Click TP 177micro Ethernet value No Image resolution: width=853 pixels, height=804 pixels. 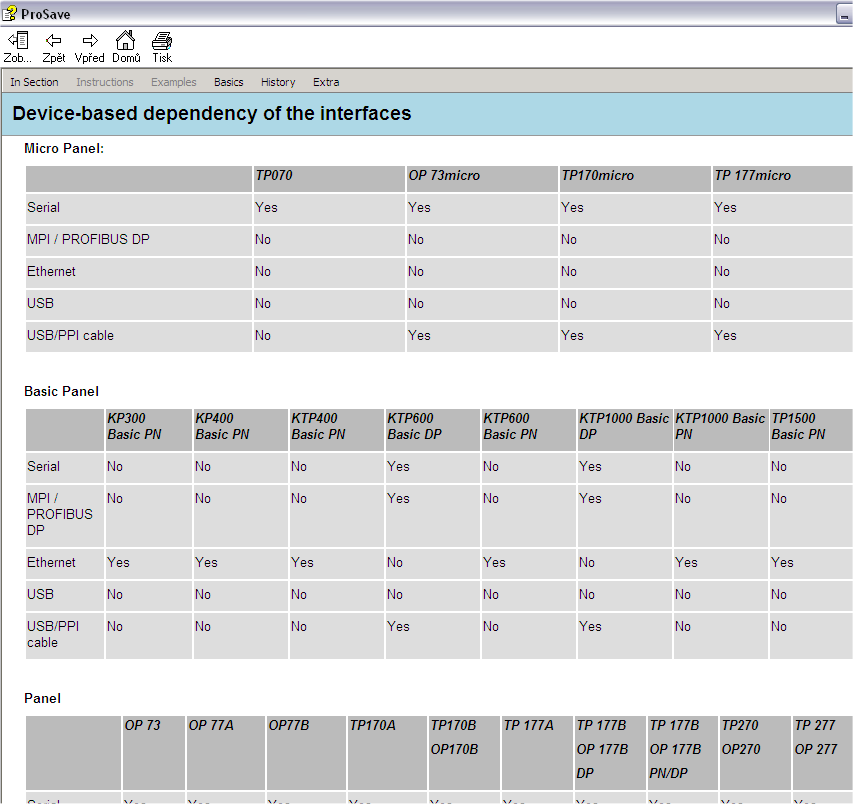(x=722, y=271)
